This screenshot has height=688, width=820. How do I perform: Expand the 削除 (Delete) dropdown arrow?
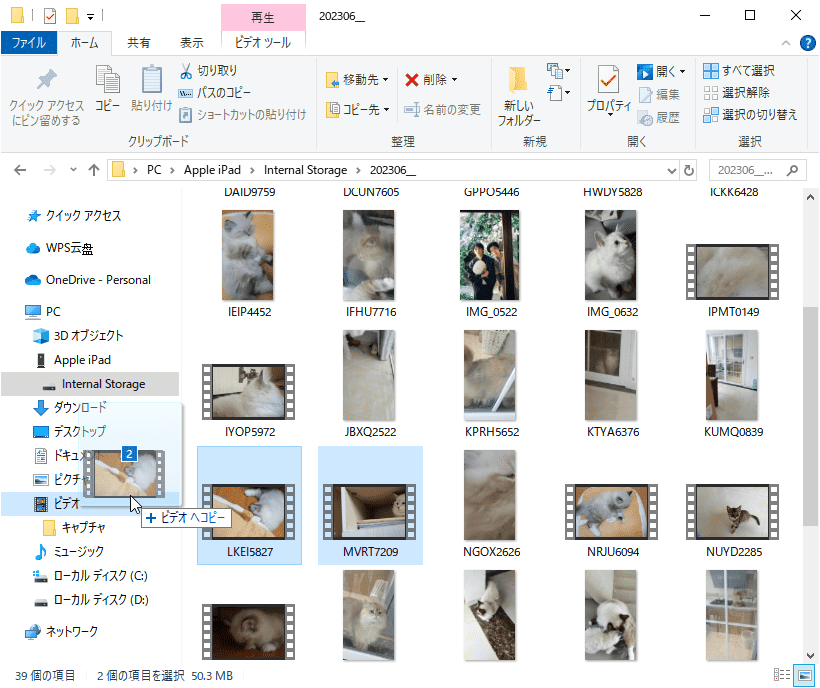click(x=454, y=80)
